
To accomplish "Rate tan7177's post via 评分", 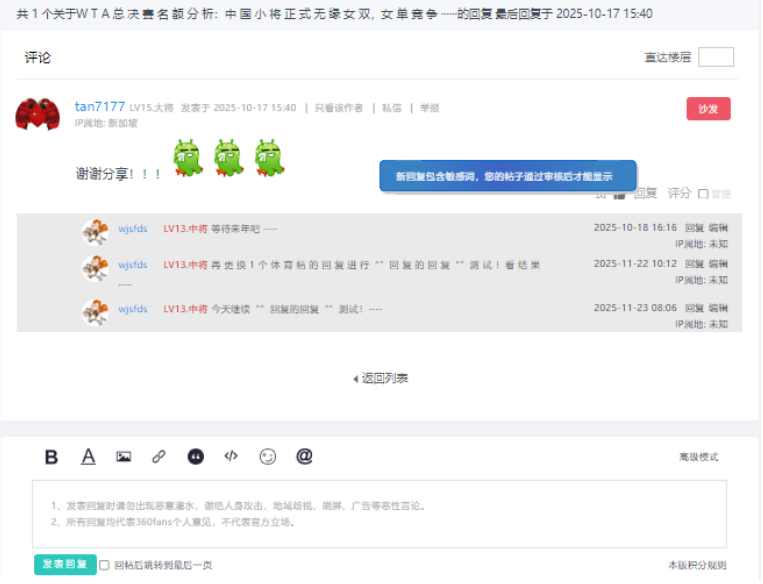I will pyautogui.click(x=679, y=193).
